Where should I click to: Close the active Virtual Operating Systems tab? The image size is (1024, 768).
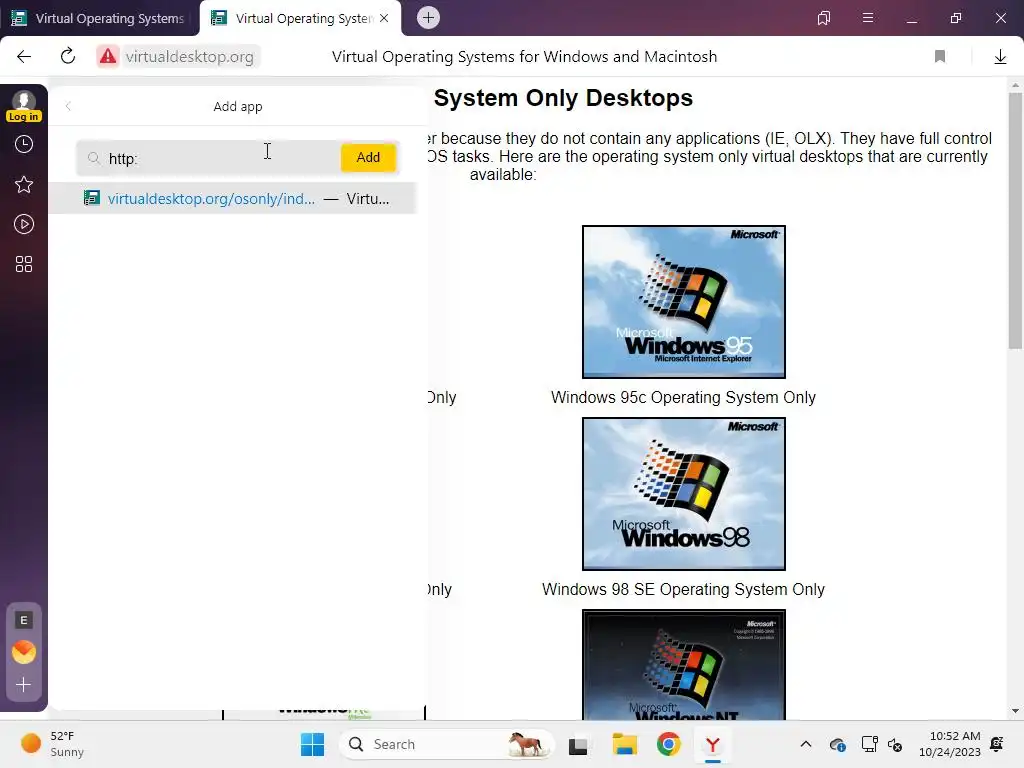[x=384, y=18]
